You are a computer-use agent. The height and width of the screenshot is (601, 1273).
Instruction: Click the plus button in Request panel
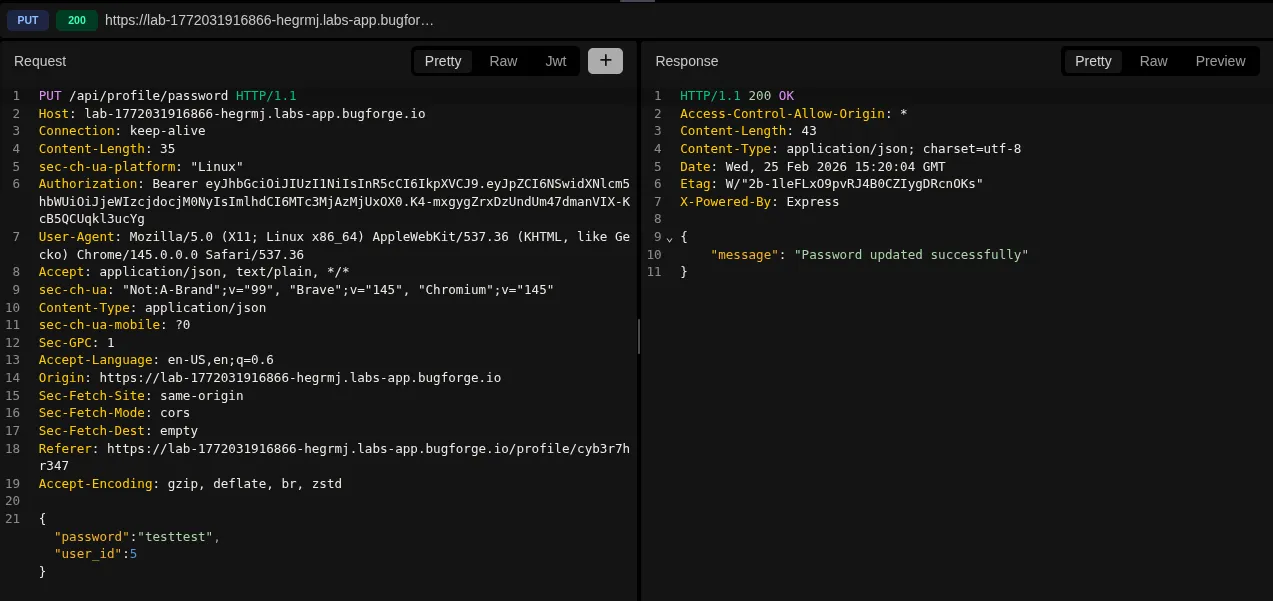pyautogui.click(x=605, y=61)
